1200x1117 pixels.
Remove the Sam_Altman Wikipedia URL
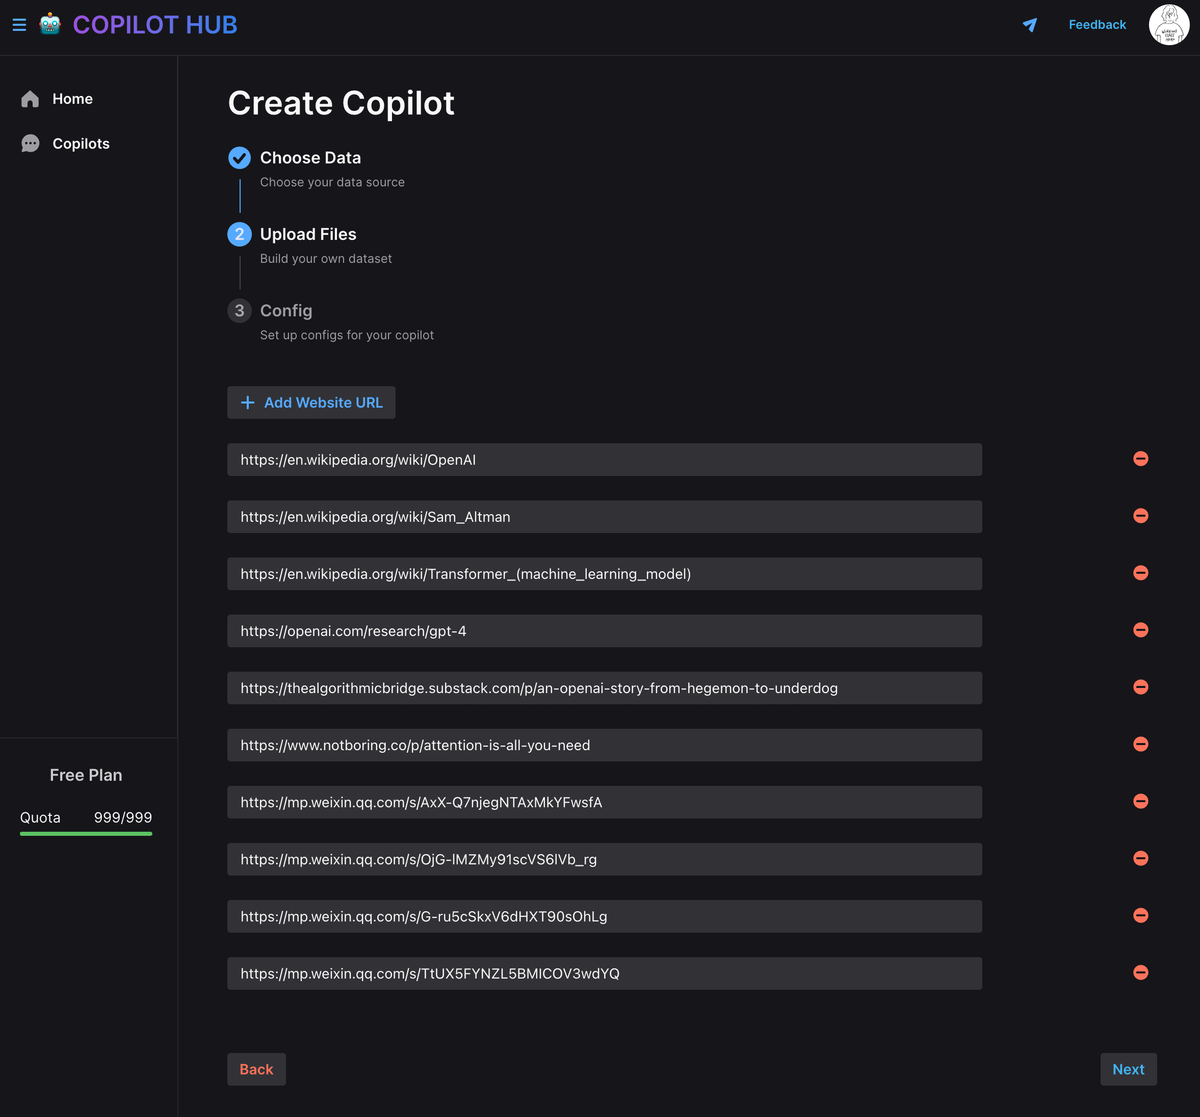click(1140, 516)
